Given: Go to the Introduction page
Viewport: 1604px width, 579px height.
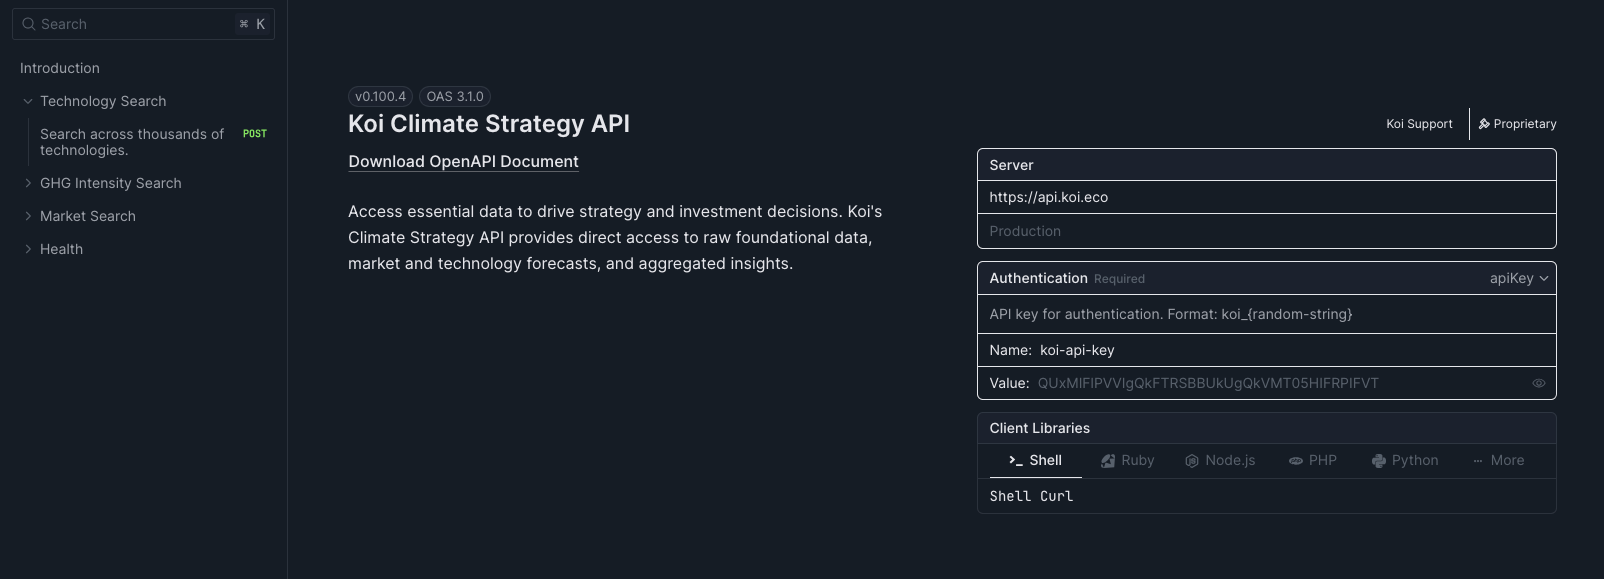Looking at the screenshot, I should tap(60, 68).
